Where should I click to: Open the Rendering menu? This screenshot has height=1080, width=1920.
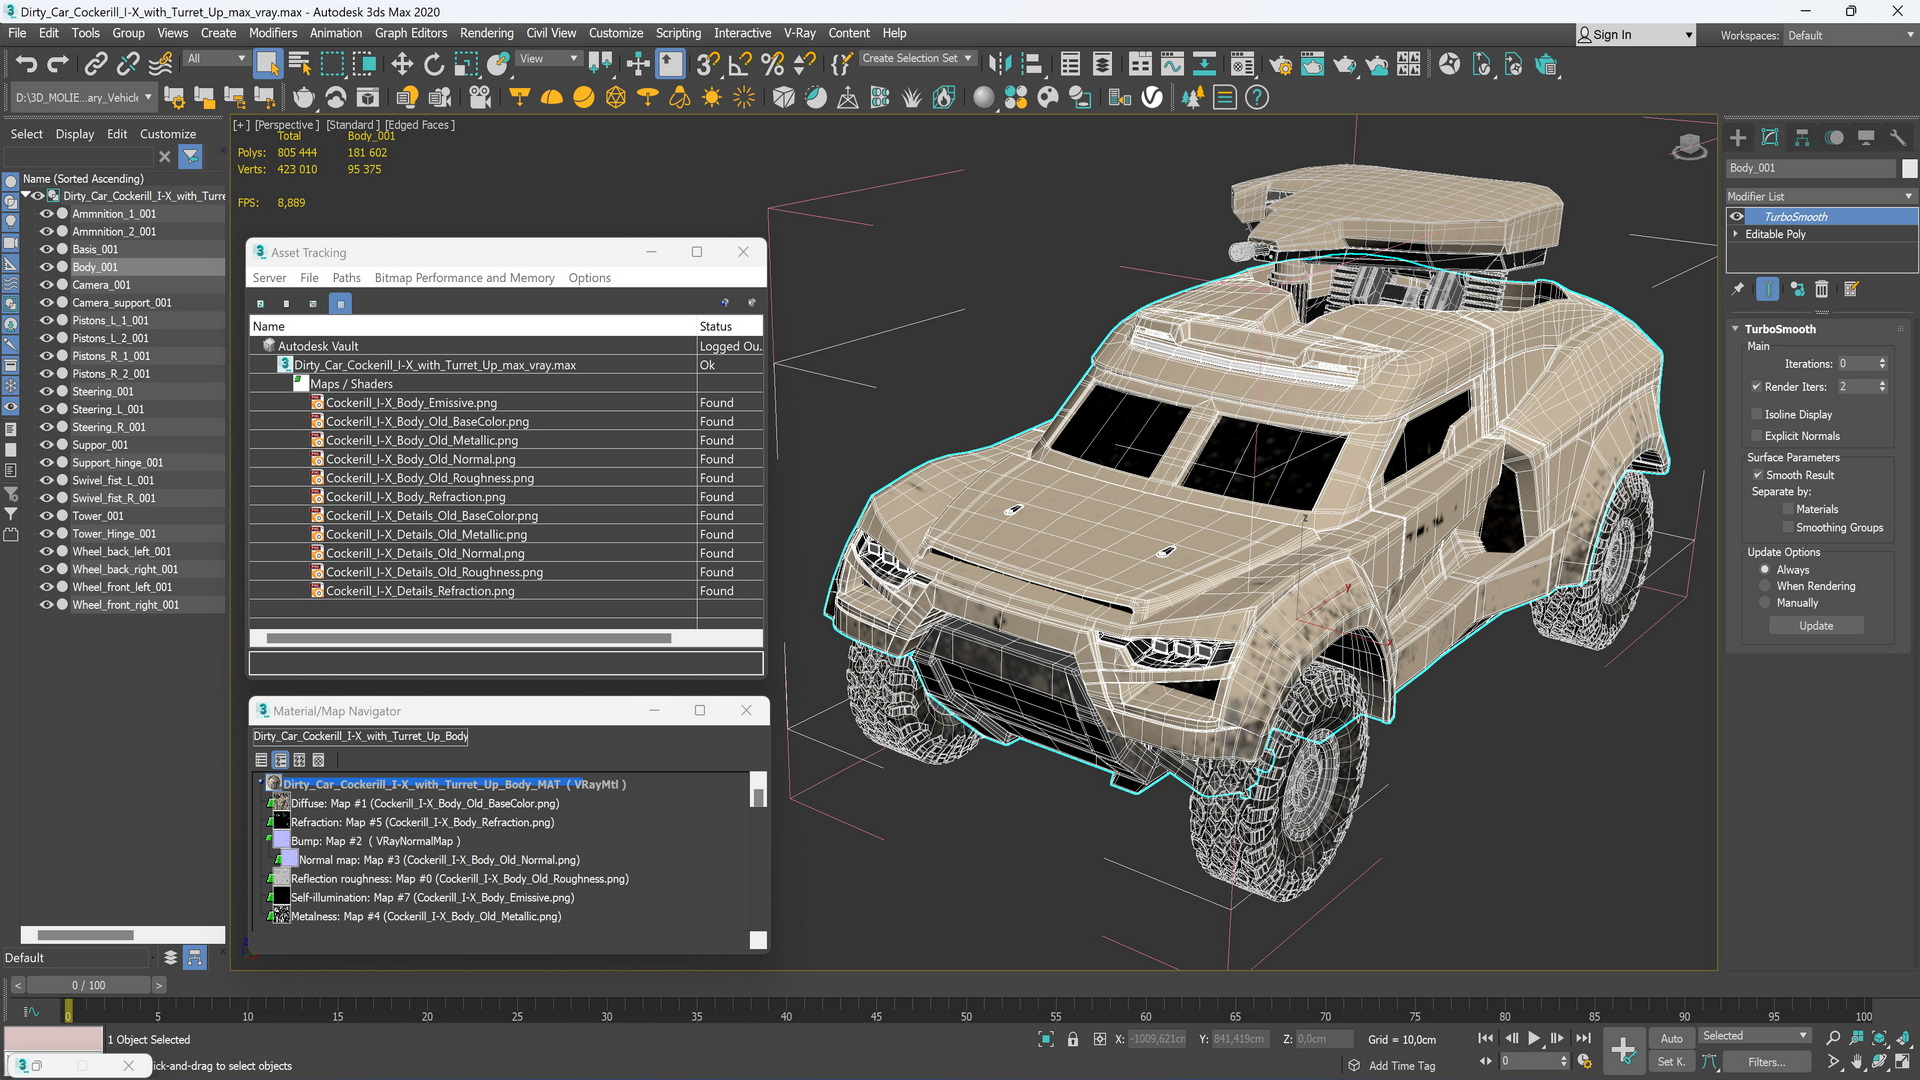click(486, 33)
